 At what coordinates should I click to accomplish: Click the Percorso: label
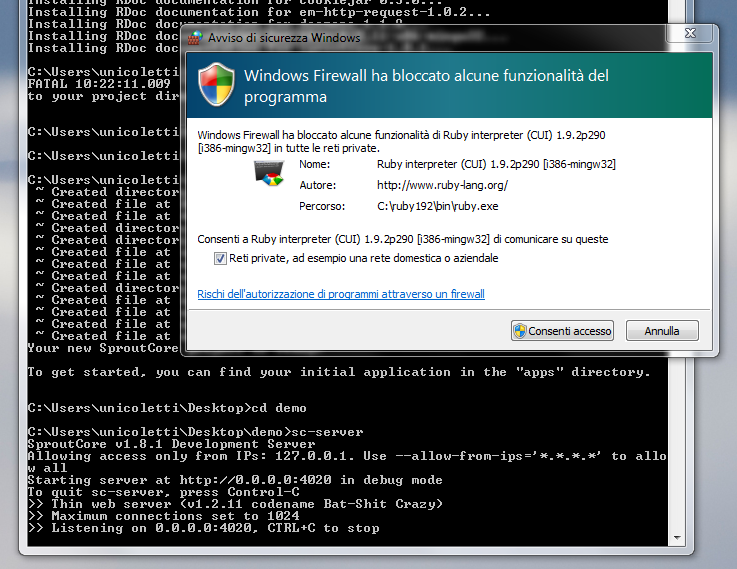click(322, 206)
